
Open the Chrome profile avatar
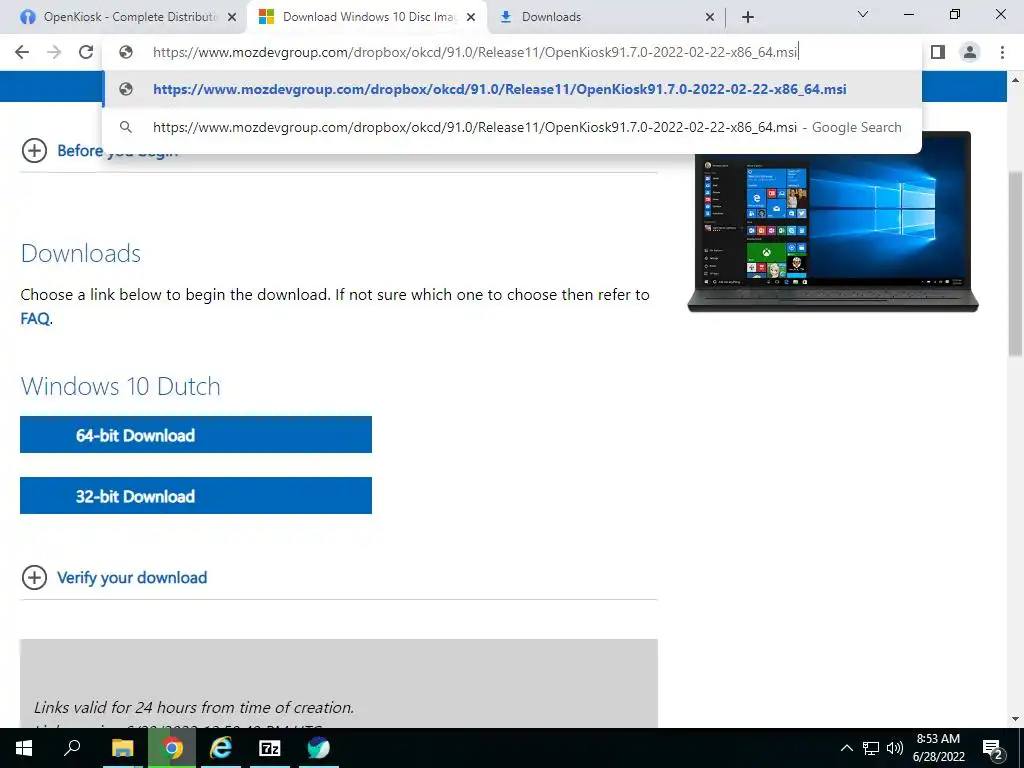pos(970,52)
